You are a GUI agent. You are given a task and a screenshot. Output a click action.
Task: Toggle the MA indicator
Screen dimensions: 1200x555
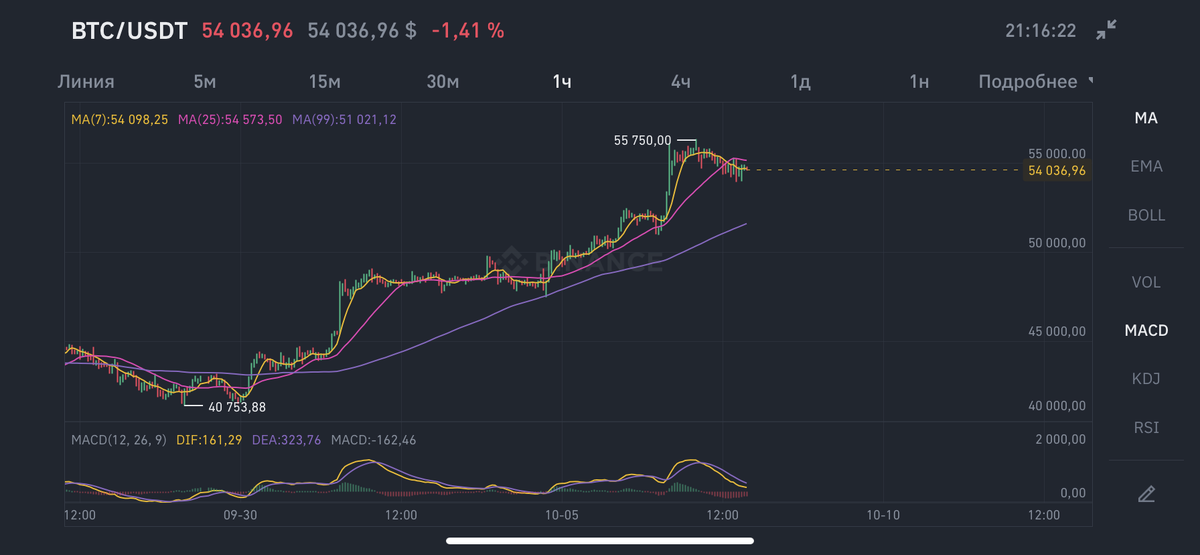[x=1146, y=118]
